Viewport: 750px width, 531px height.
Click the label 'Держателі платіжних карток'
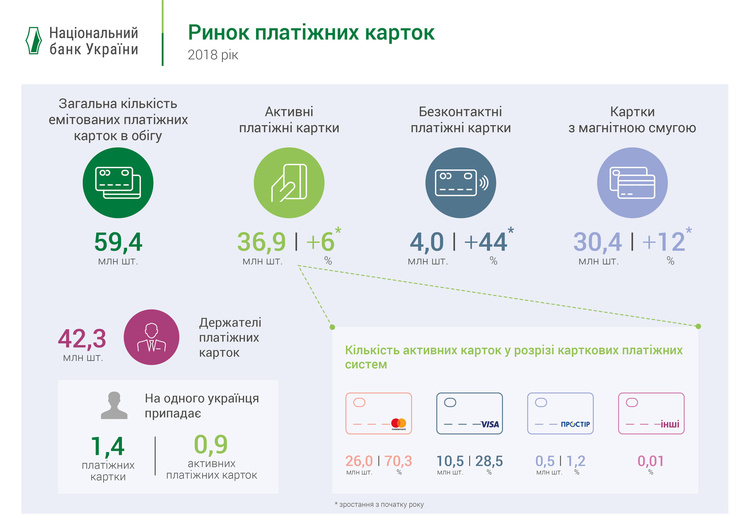coord(230,338)
